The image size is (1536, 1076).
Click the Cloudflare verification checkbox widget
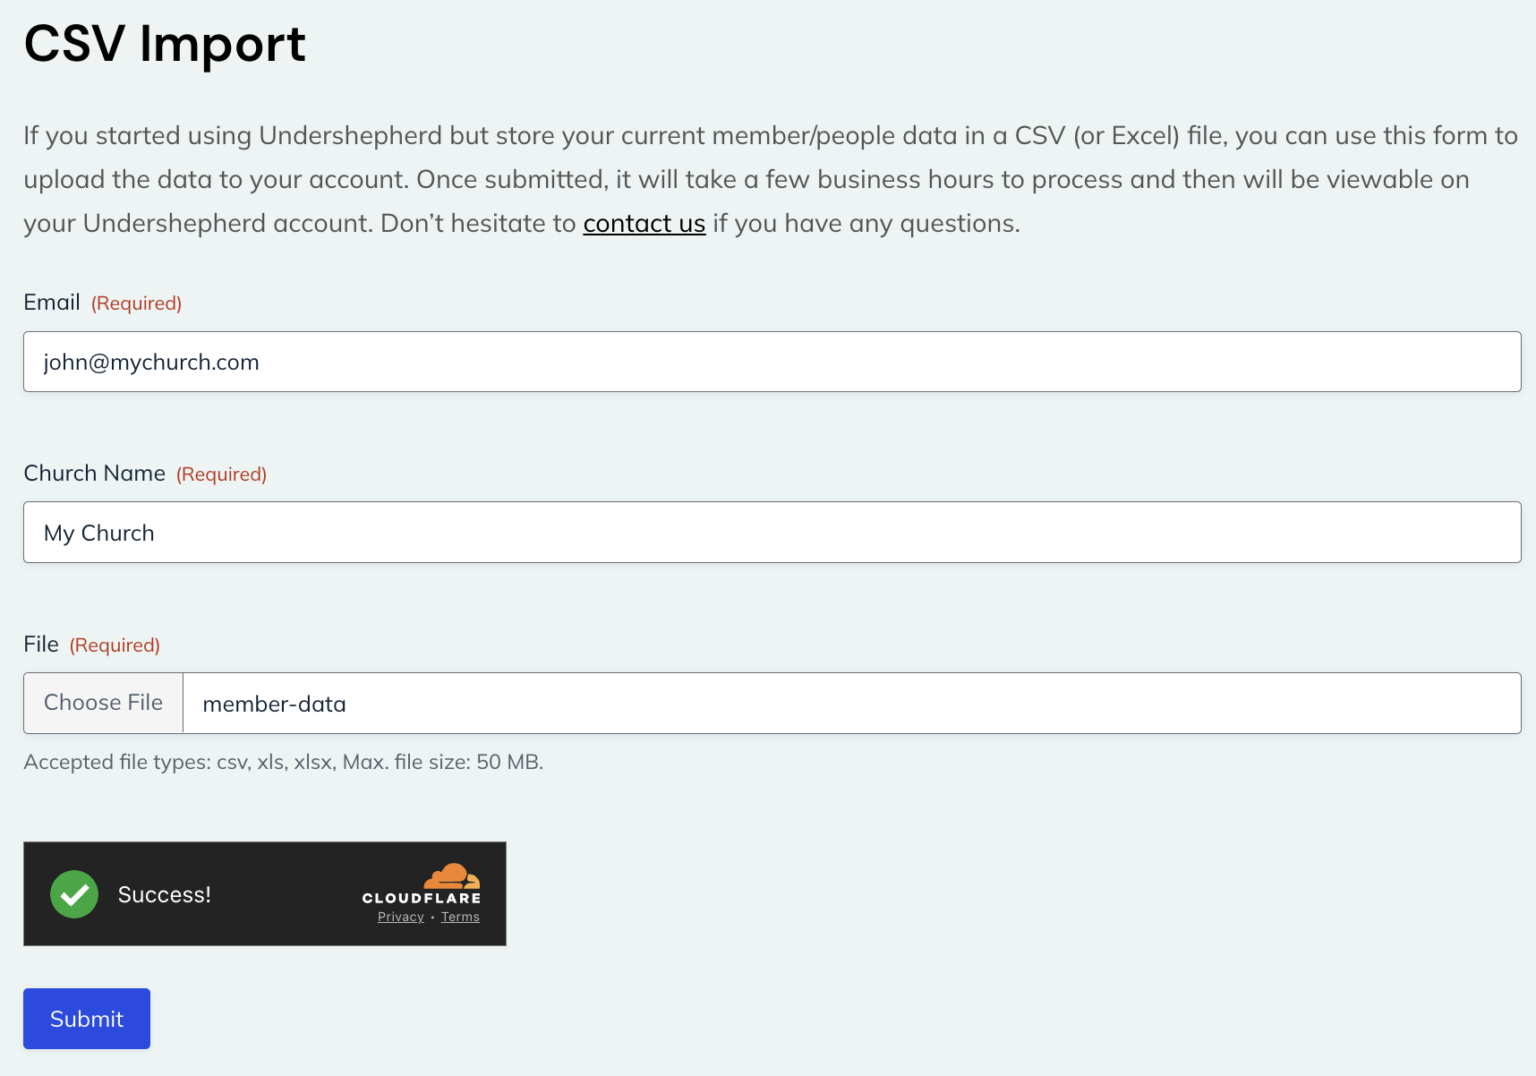point(264,893)
